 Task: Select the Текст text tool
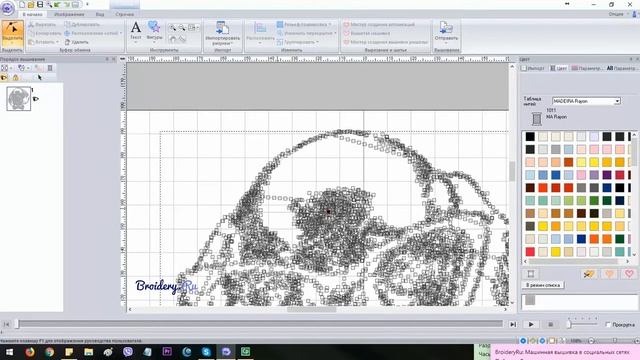(136, 31)
